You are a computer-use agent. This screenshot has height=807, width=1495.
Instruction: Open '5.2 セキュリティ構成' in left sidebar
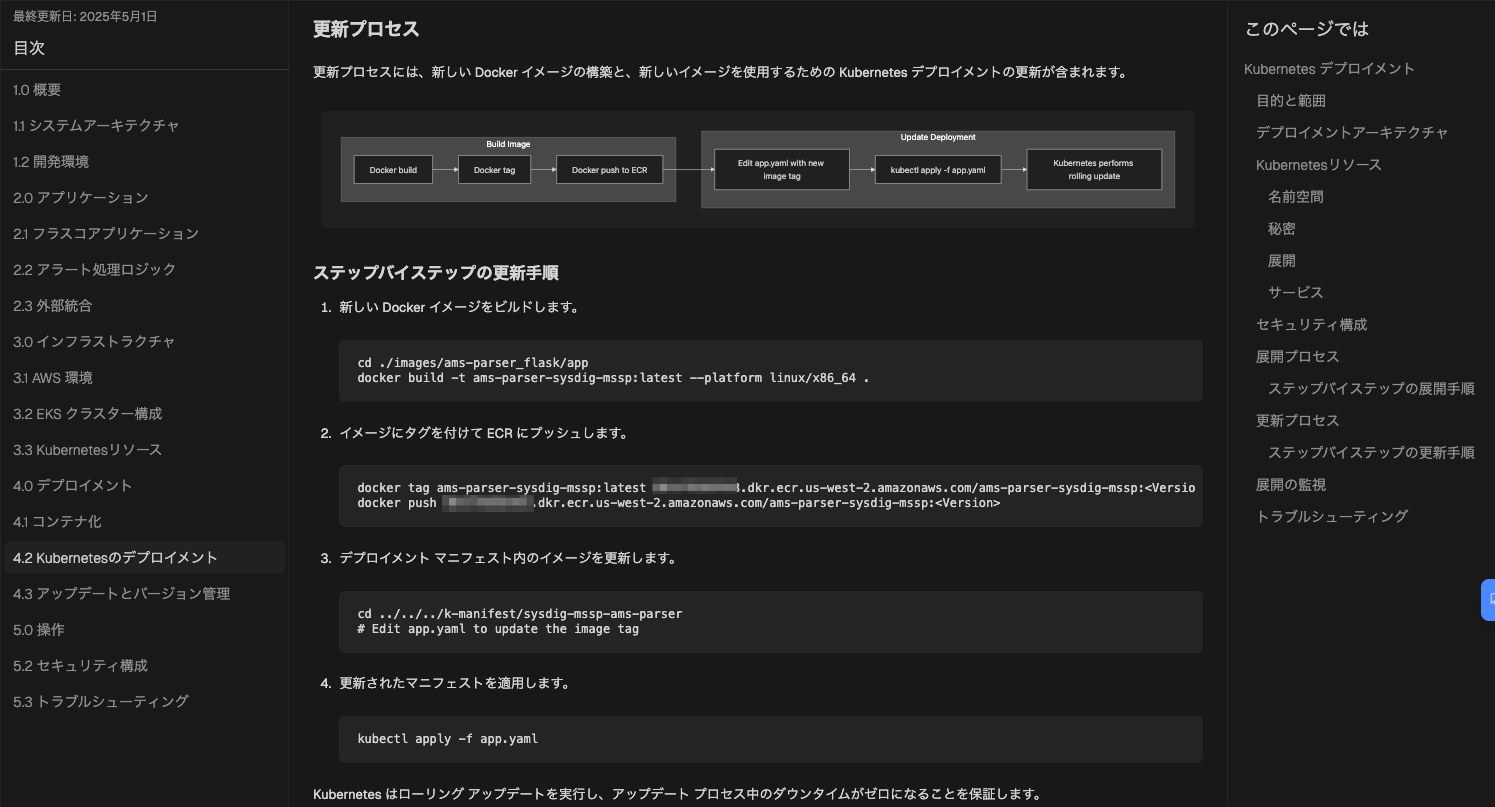click(x=80, y=666)
